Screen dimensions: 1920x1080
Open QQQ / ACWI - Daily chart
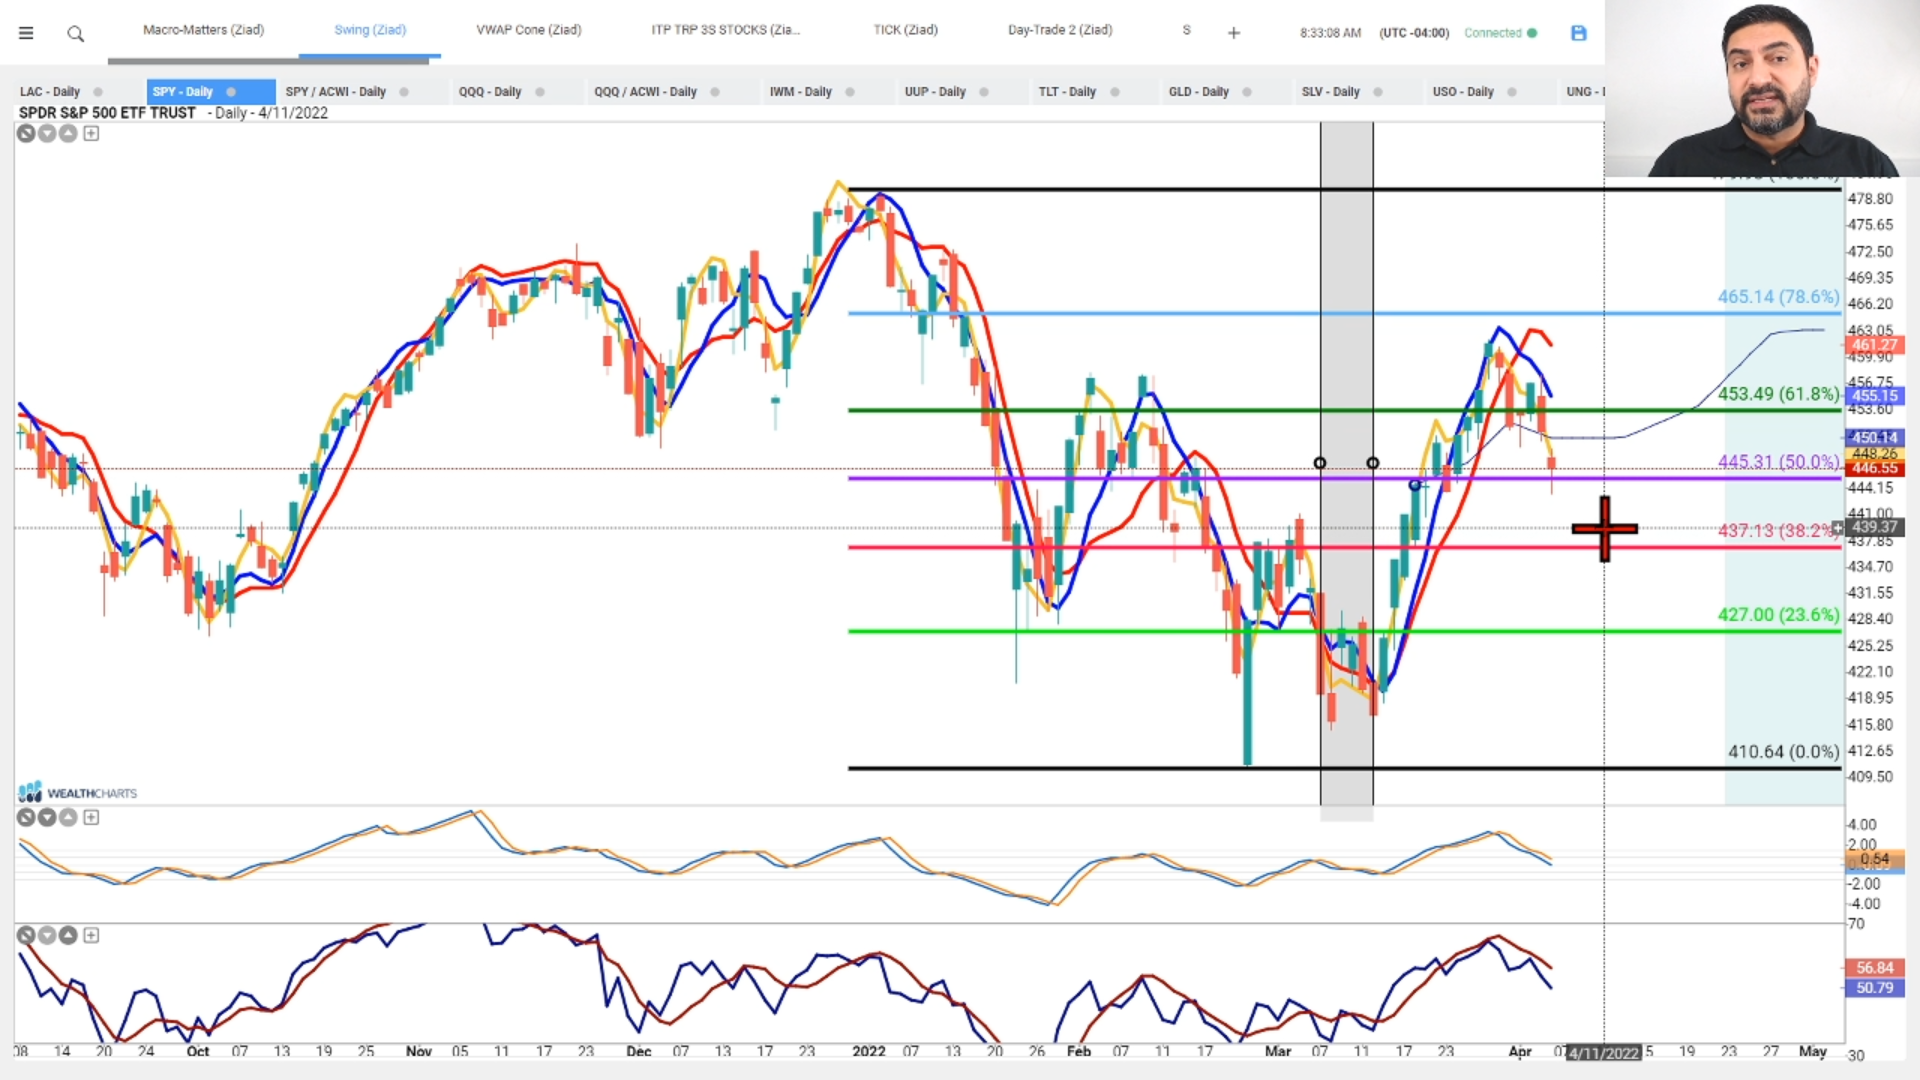point(645,92)
